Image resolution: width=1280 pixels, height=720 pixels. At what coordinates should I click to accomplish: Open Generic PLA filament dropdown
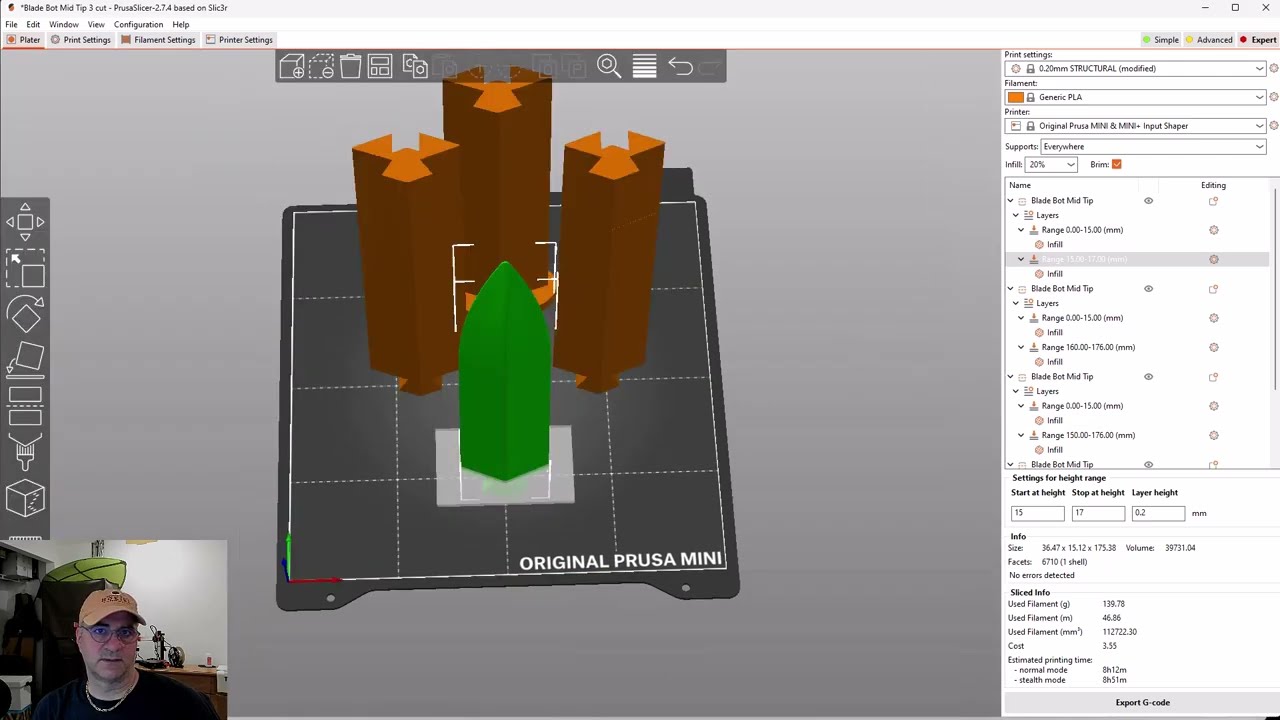(x=1136, y=97)
